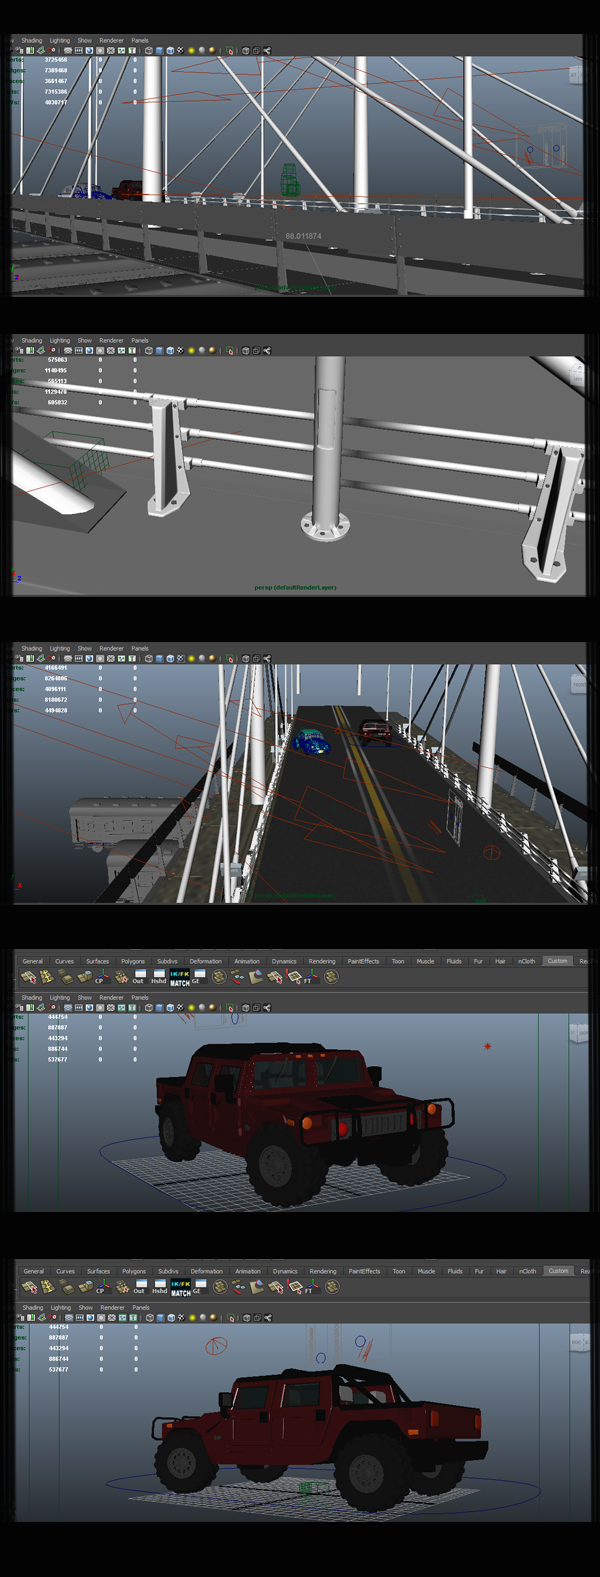
Task: Click wireframe cube icon in front-view Hummer viewport
Action: pyautogui.click(x=149, y=1007)
